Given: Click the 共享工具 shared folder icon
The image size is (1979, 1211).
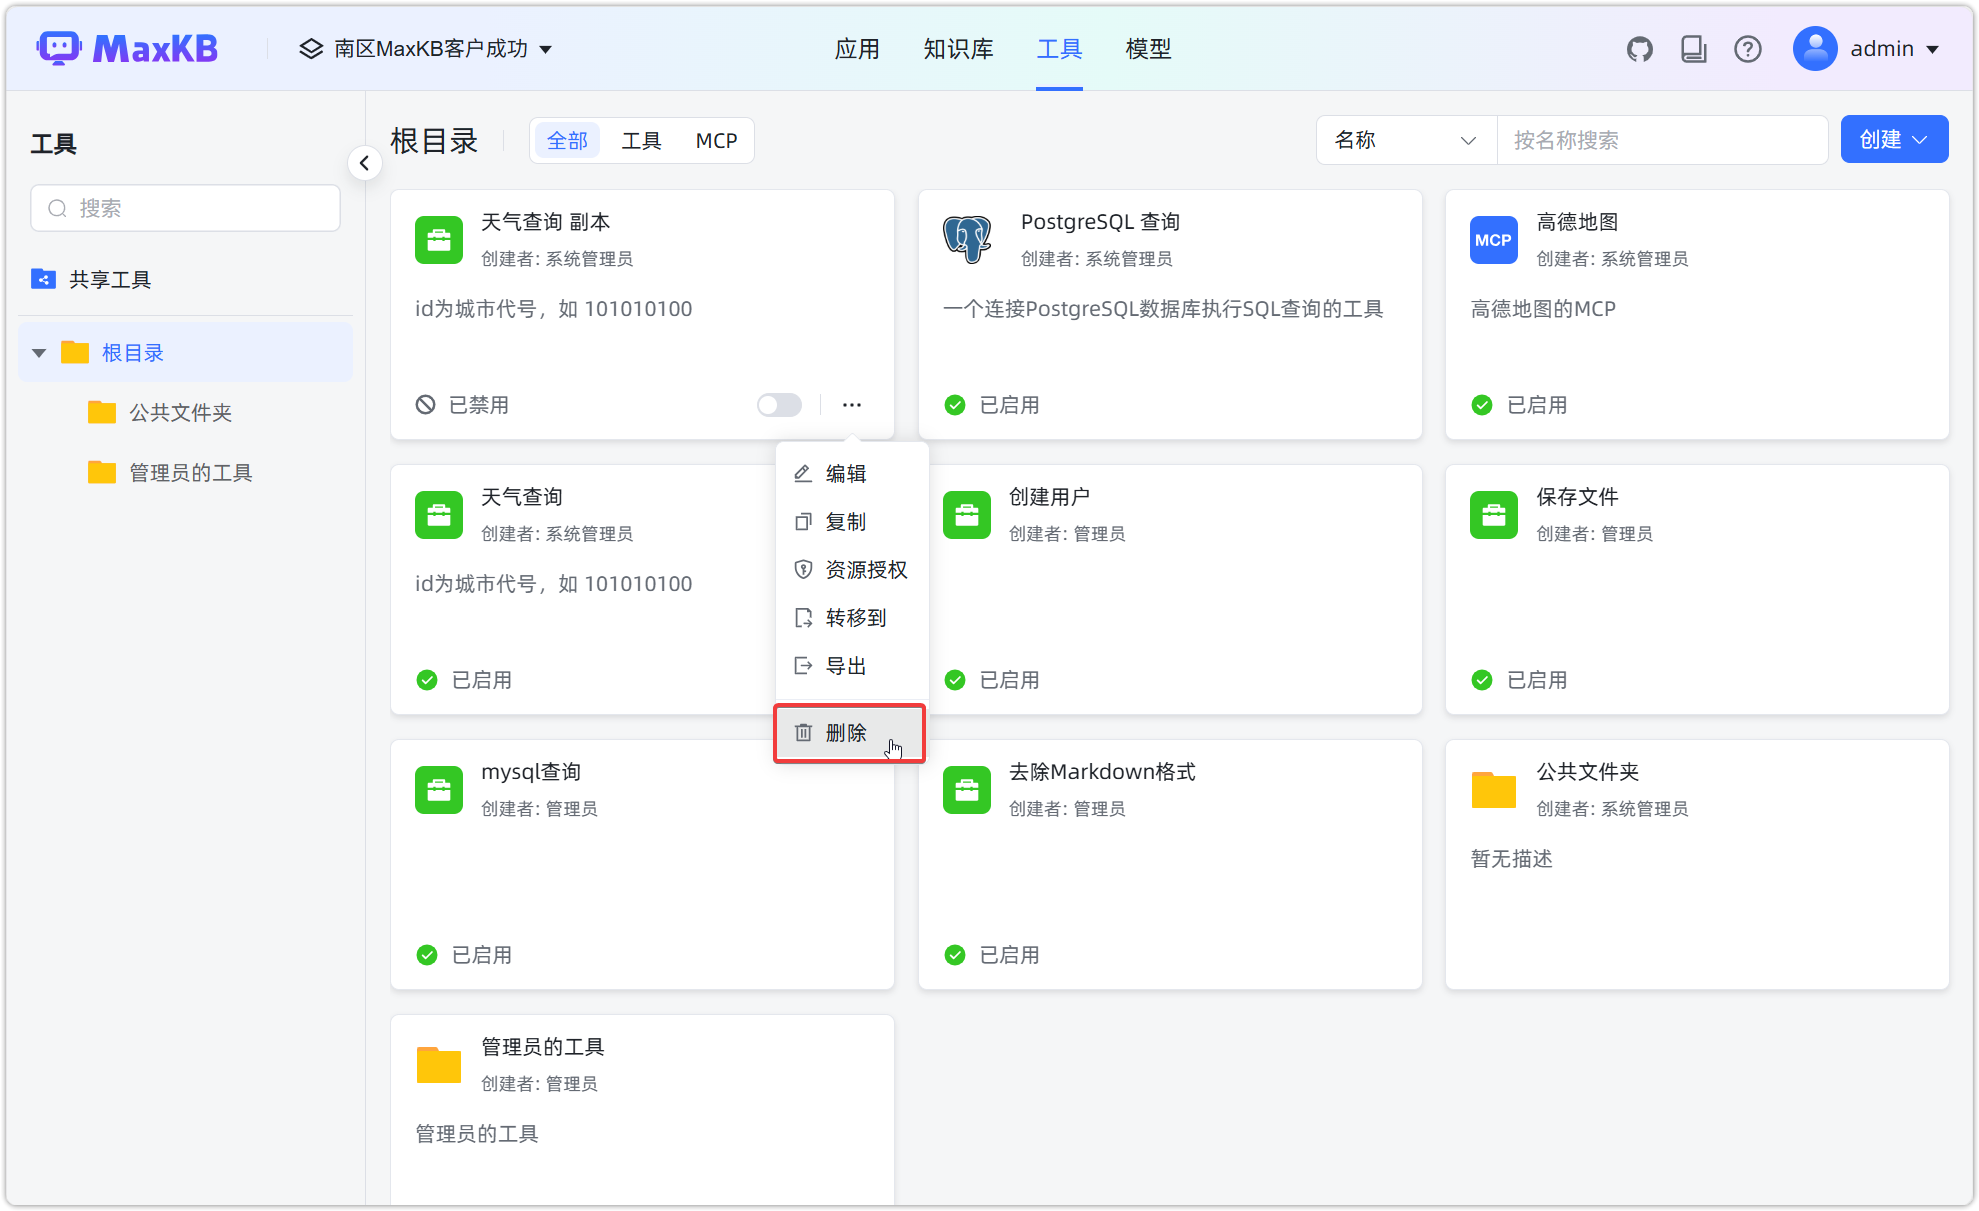Looking at the screenshot, I should (43, 279).
